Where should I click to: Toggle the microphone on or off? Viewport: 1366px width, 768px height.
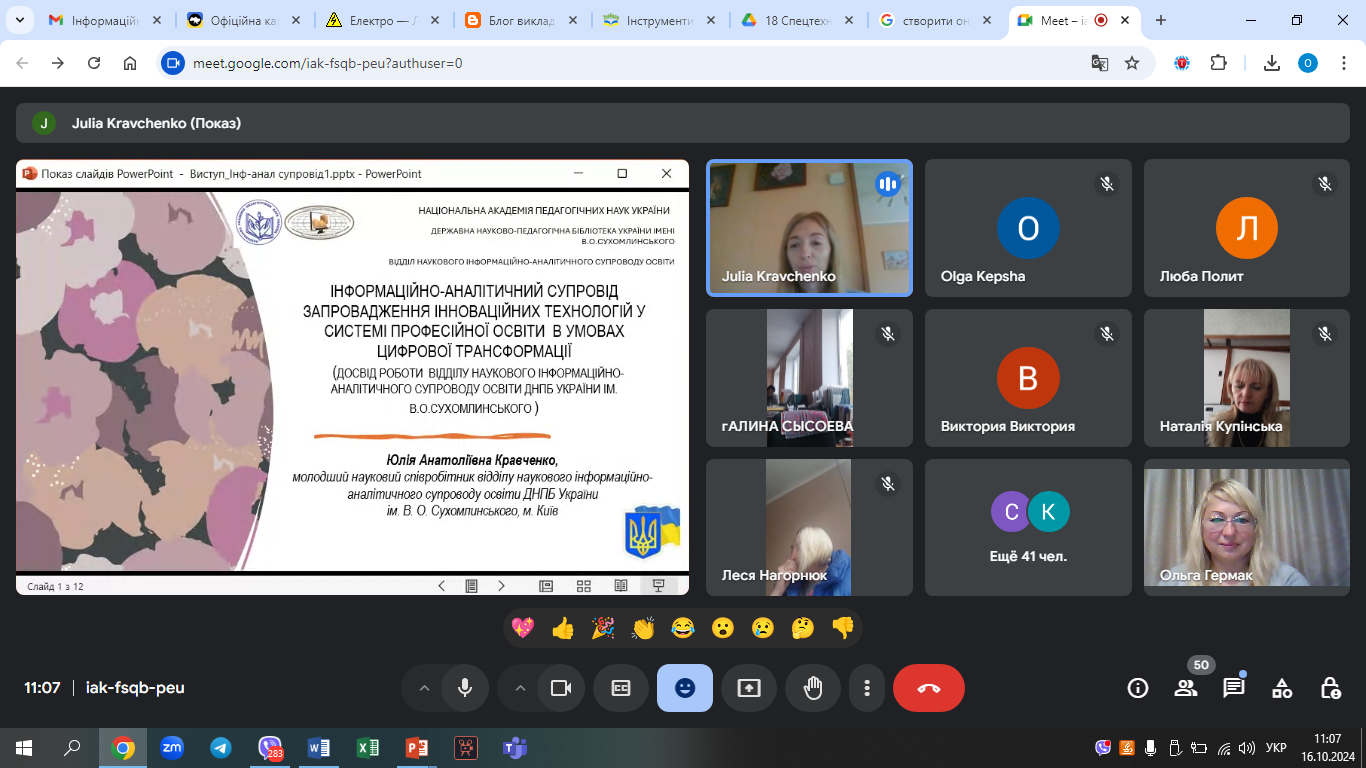pyautogui.click(x=464, y=688)
